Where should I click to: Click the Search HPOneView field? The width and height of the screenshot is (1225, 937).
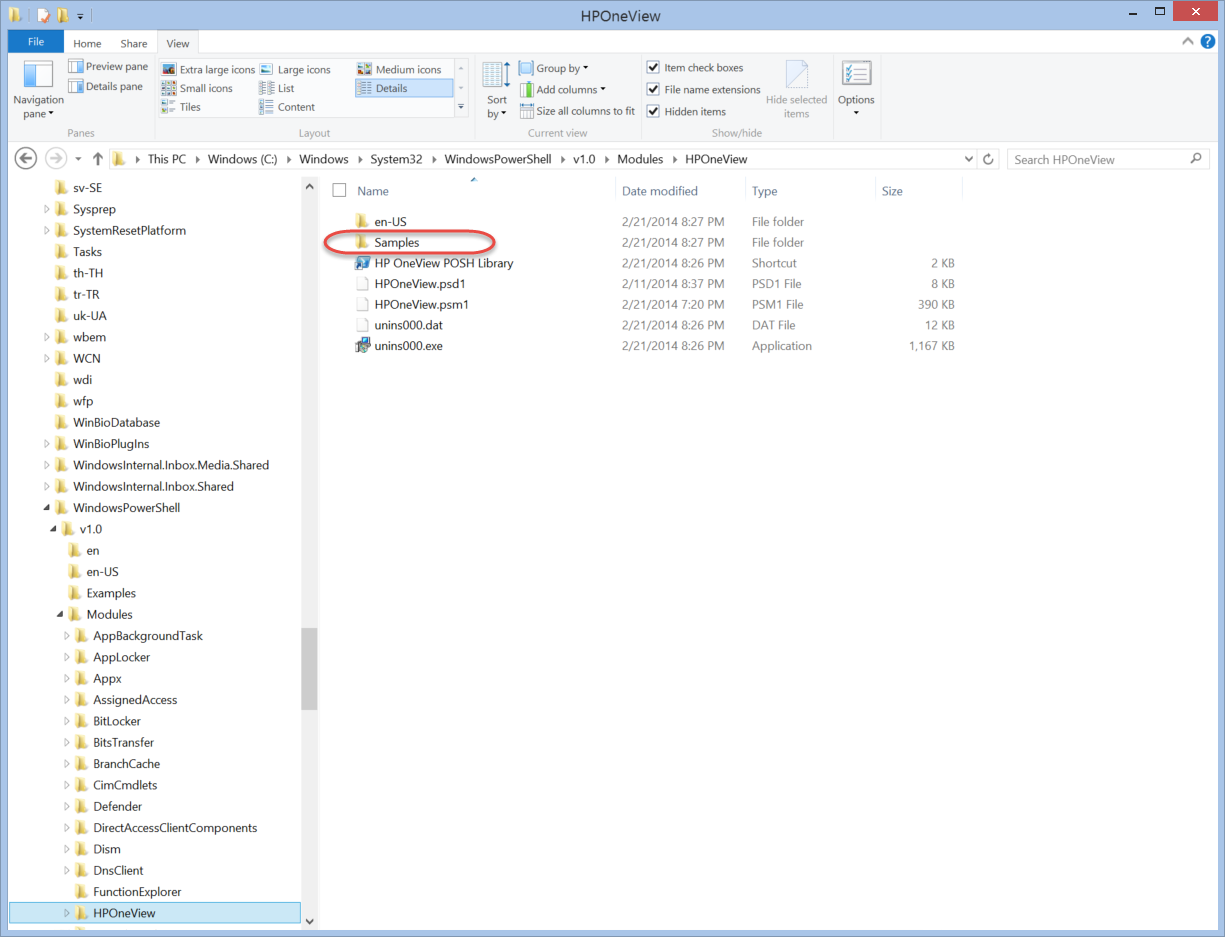click(1098, 159)
